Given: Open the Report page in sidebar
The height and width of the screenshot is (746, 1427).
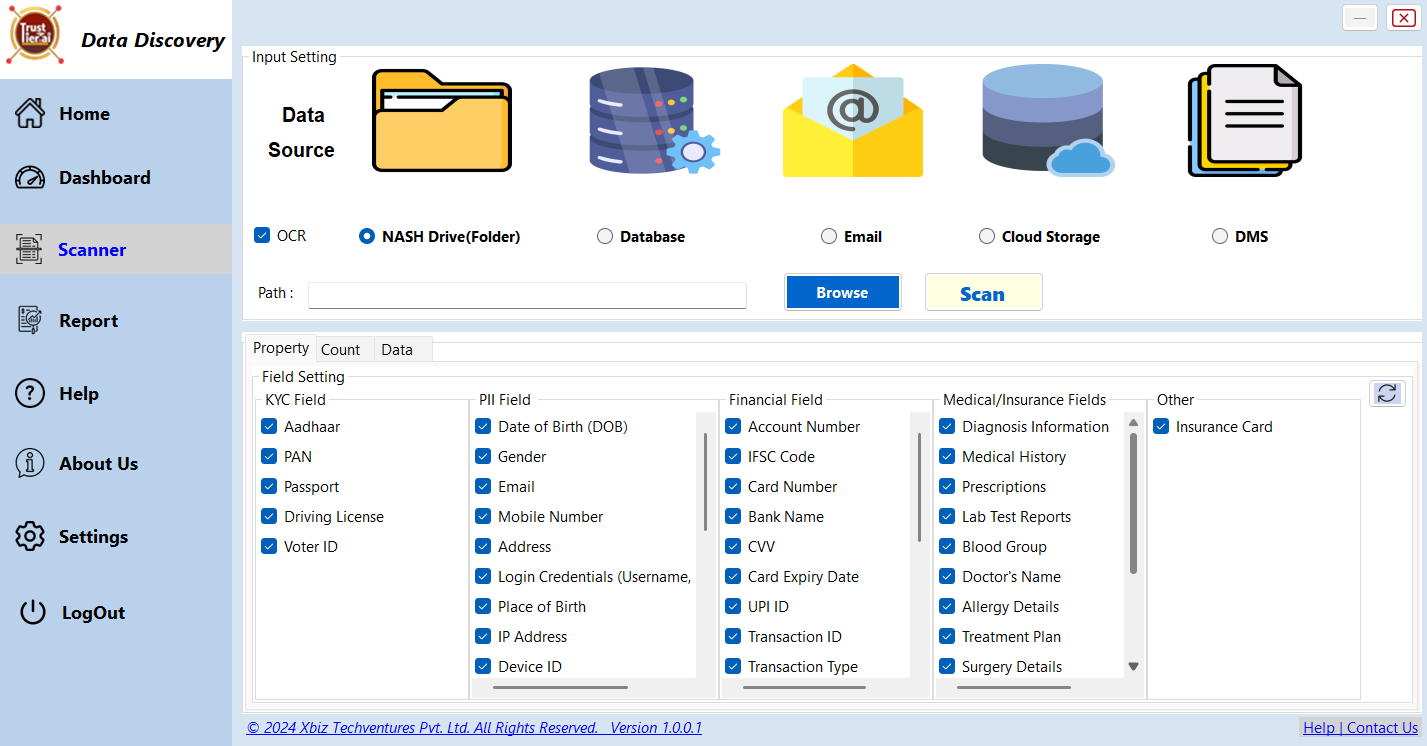Looking at the screenshot, I should pyautogui.click(x=88, y=321).
